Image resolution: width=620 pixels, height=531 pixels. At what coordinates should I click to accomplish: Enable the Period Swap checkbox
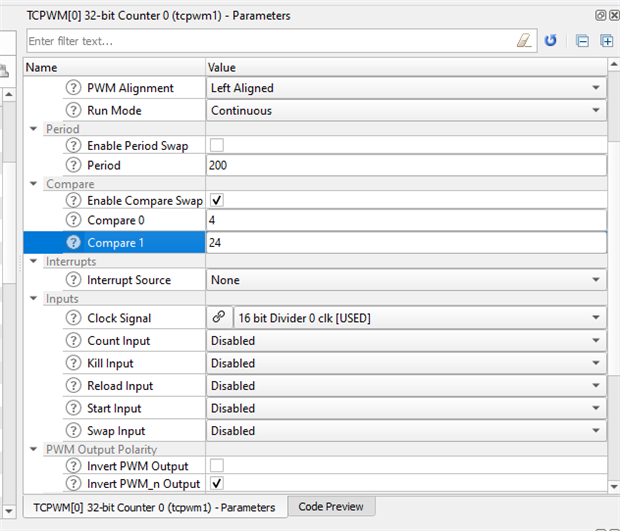[217, 146]
